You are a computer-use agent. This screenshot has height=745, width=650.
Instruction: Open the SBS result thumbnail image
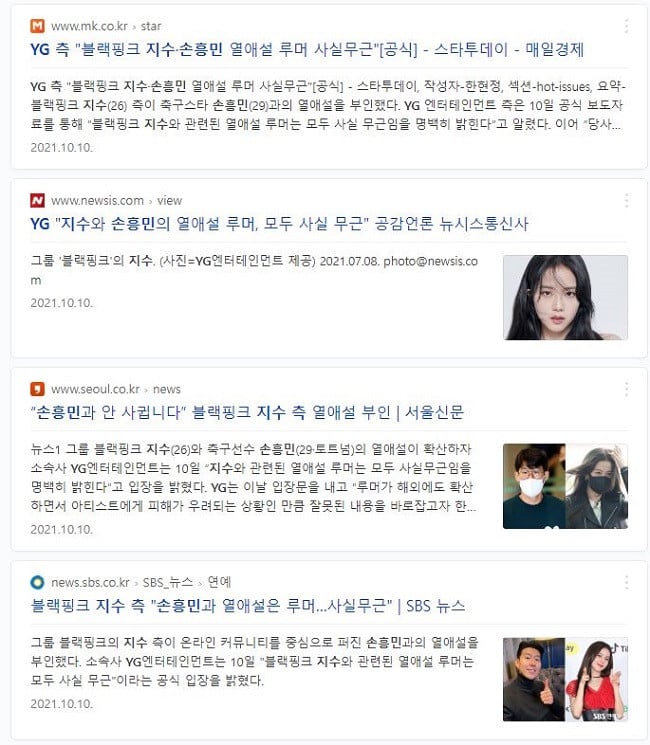point(565,679)
